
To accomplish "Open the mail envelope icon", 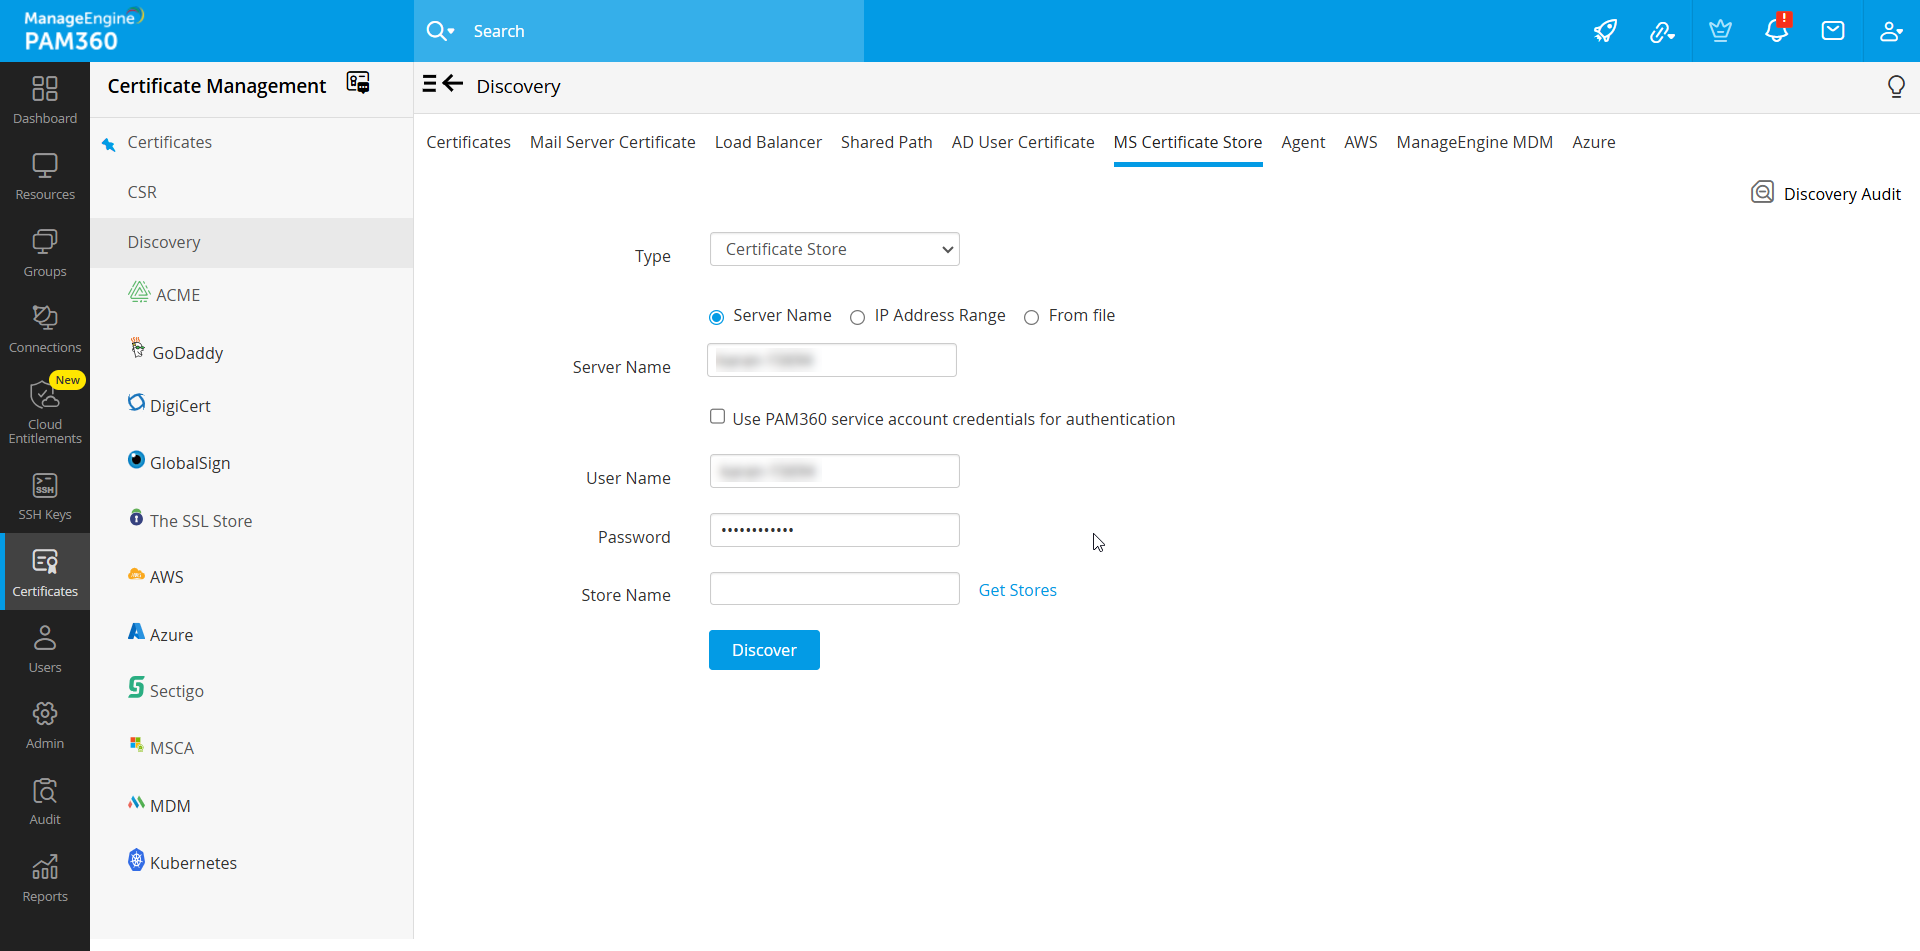I will (x=1832, y=31).
